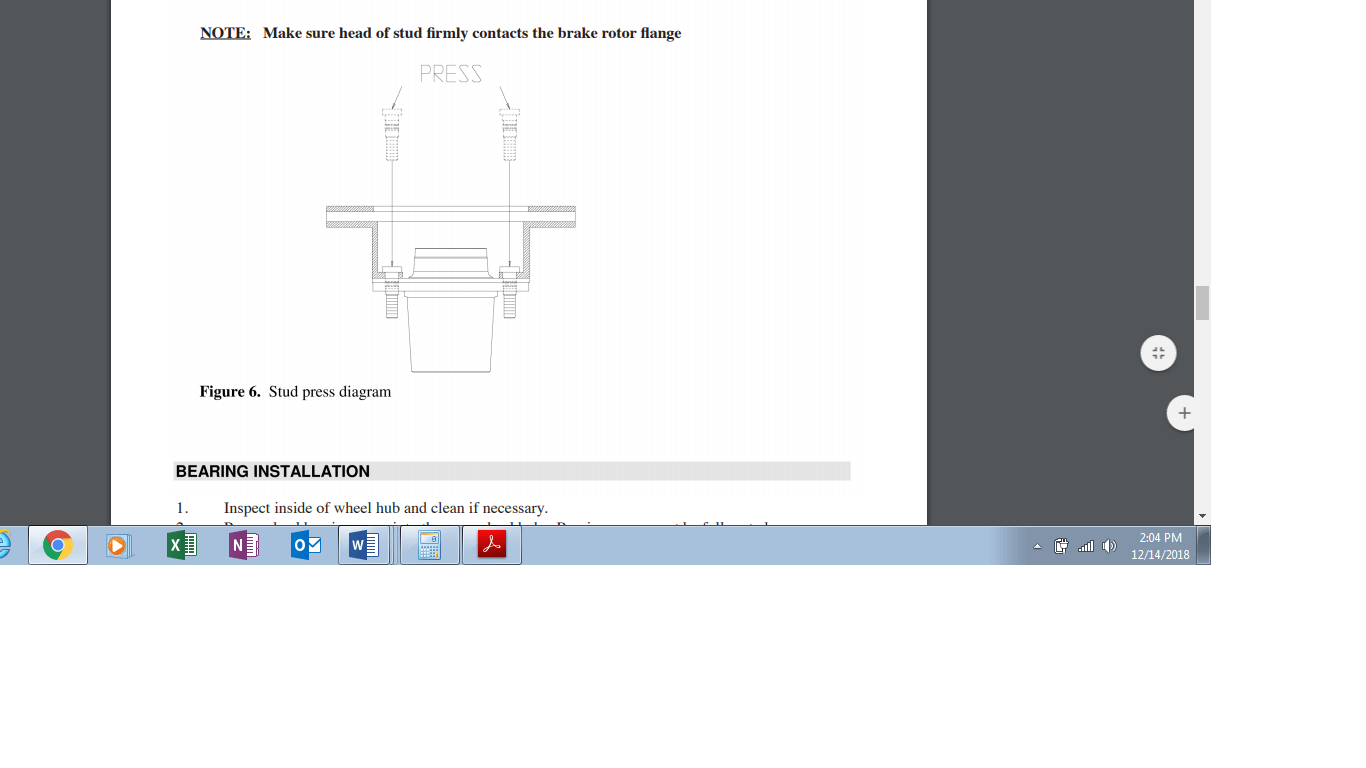Click the vertical scrollbar thumb
The height and width of the screenshot is (768, 1366).
tap(1202, 303)
